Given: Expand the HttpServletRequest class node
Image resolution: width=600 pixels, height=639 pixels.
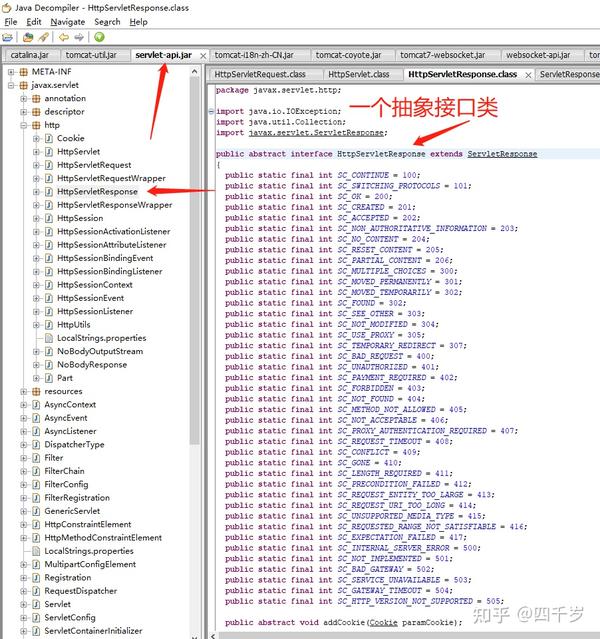Looking at the screenshot, I should click(x=36, y=165).
